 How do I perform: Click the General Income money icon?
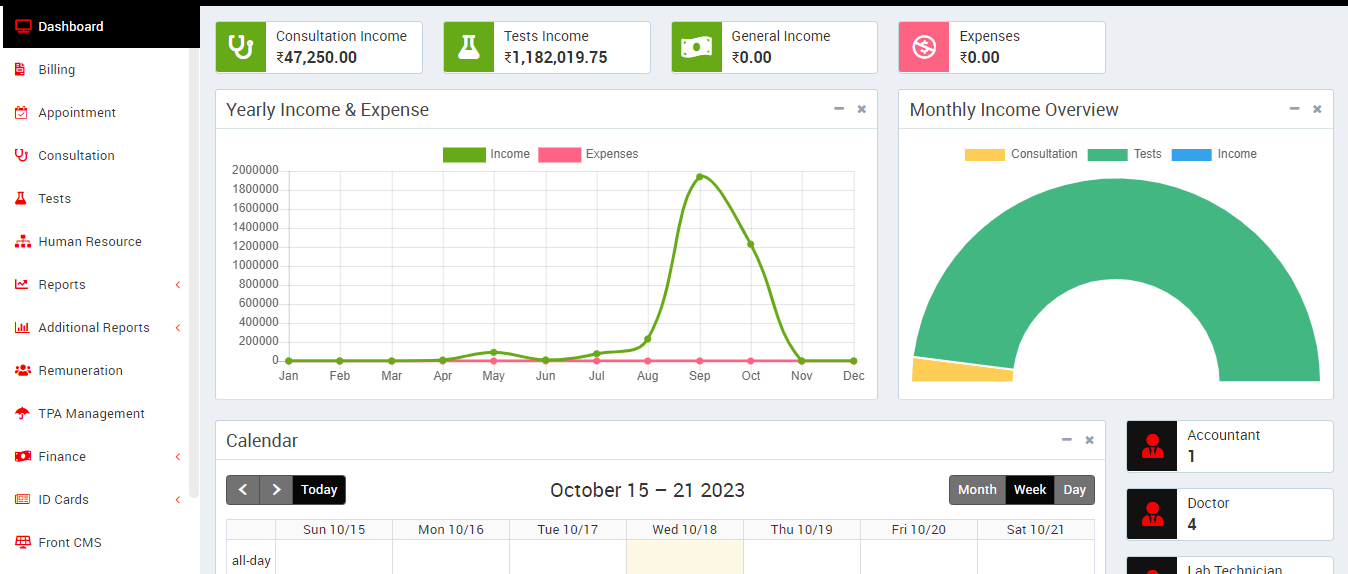click(697, 47)
